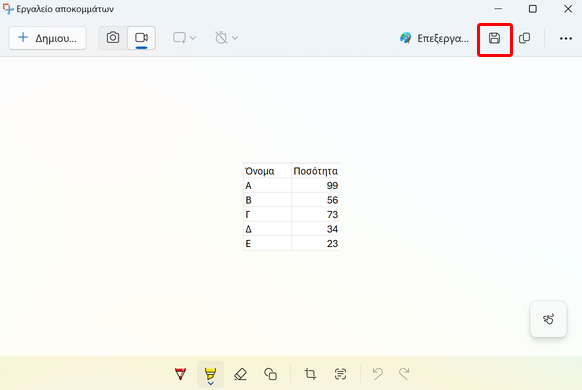Click the Δημιουργία (New) snip button

[x=48, y=38]
